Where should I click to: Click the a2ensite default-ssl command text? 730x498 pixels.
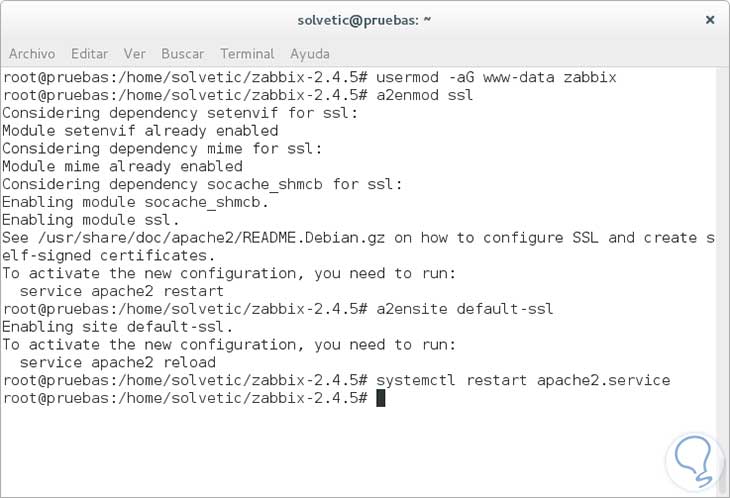coord(465,309)
